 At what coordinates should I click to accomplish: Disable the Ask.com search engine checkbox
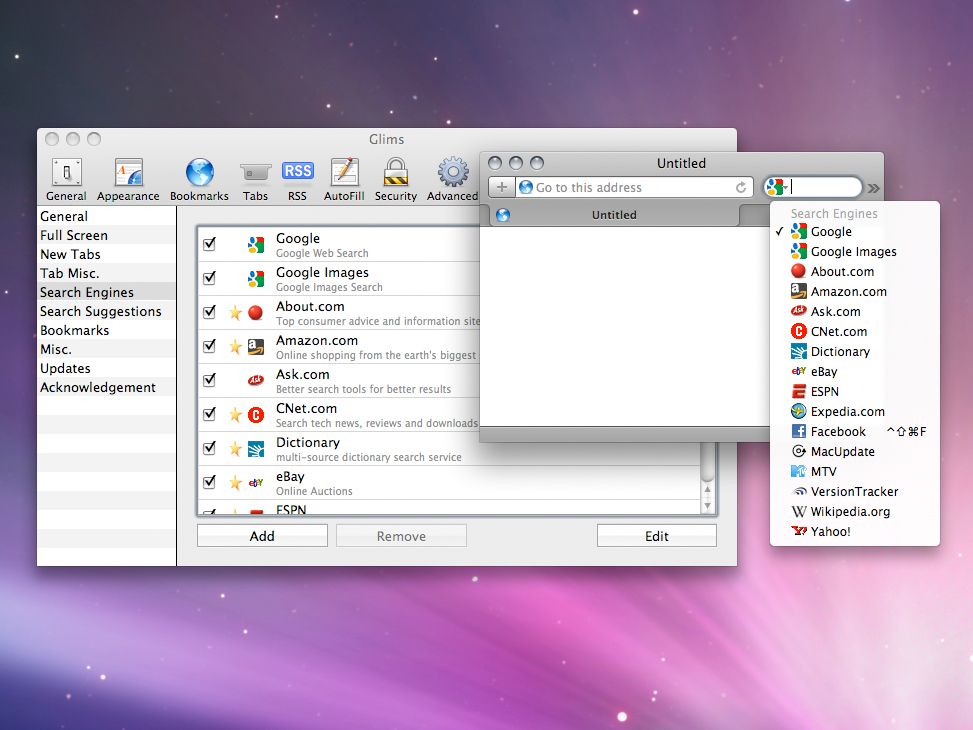point(210,379)
